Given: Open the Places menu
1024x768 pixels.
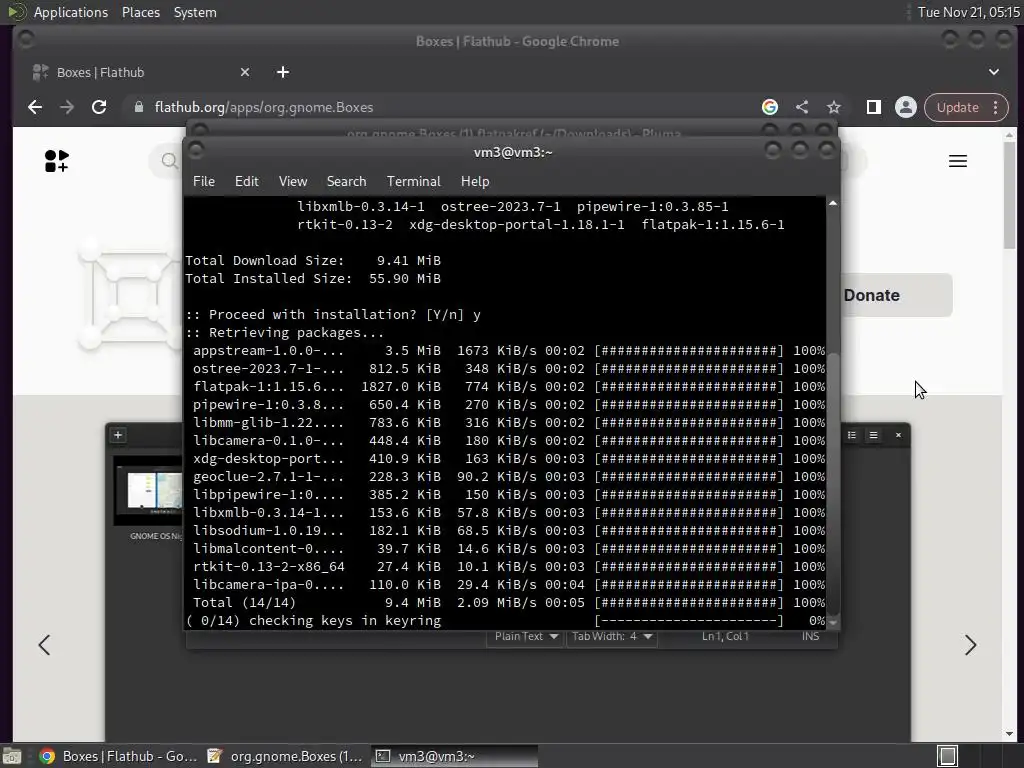Looking at the screenshot, I should pyautogui.click(x=140, y=12).
